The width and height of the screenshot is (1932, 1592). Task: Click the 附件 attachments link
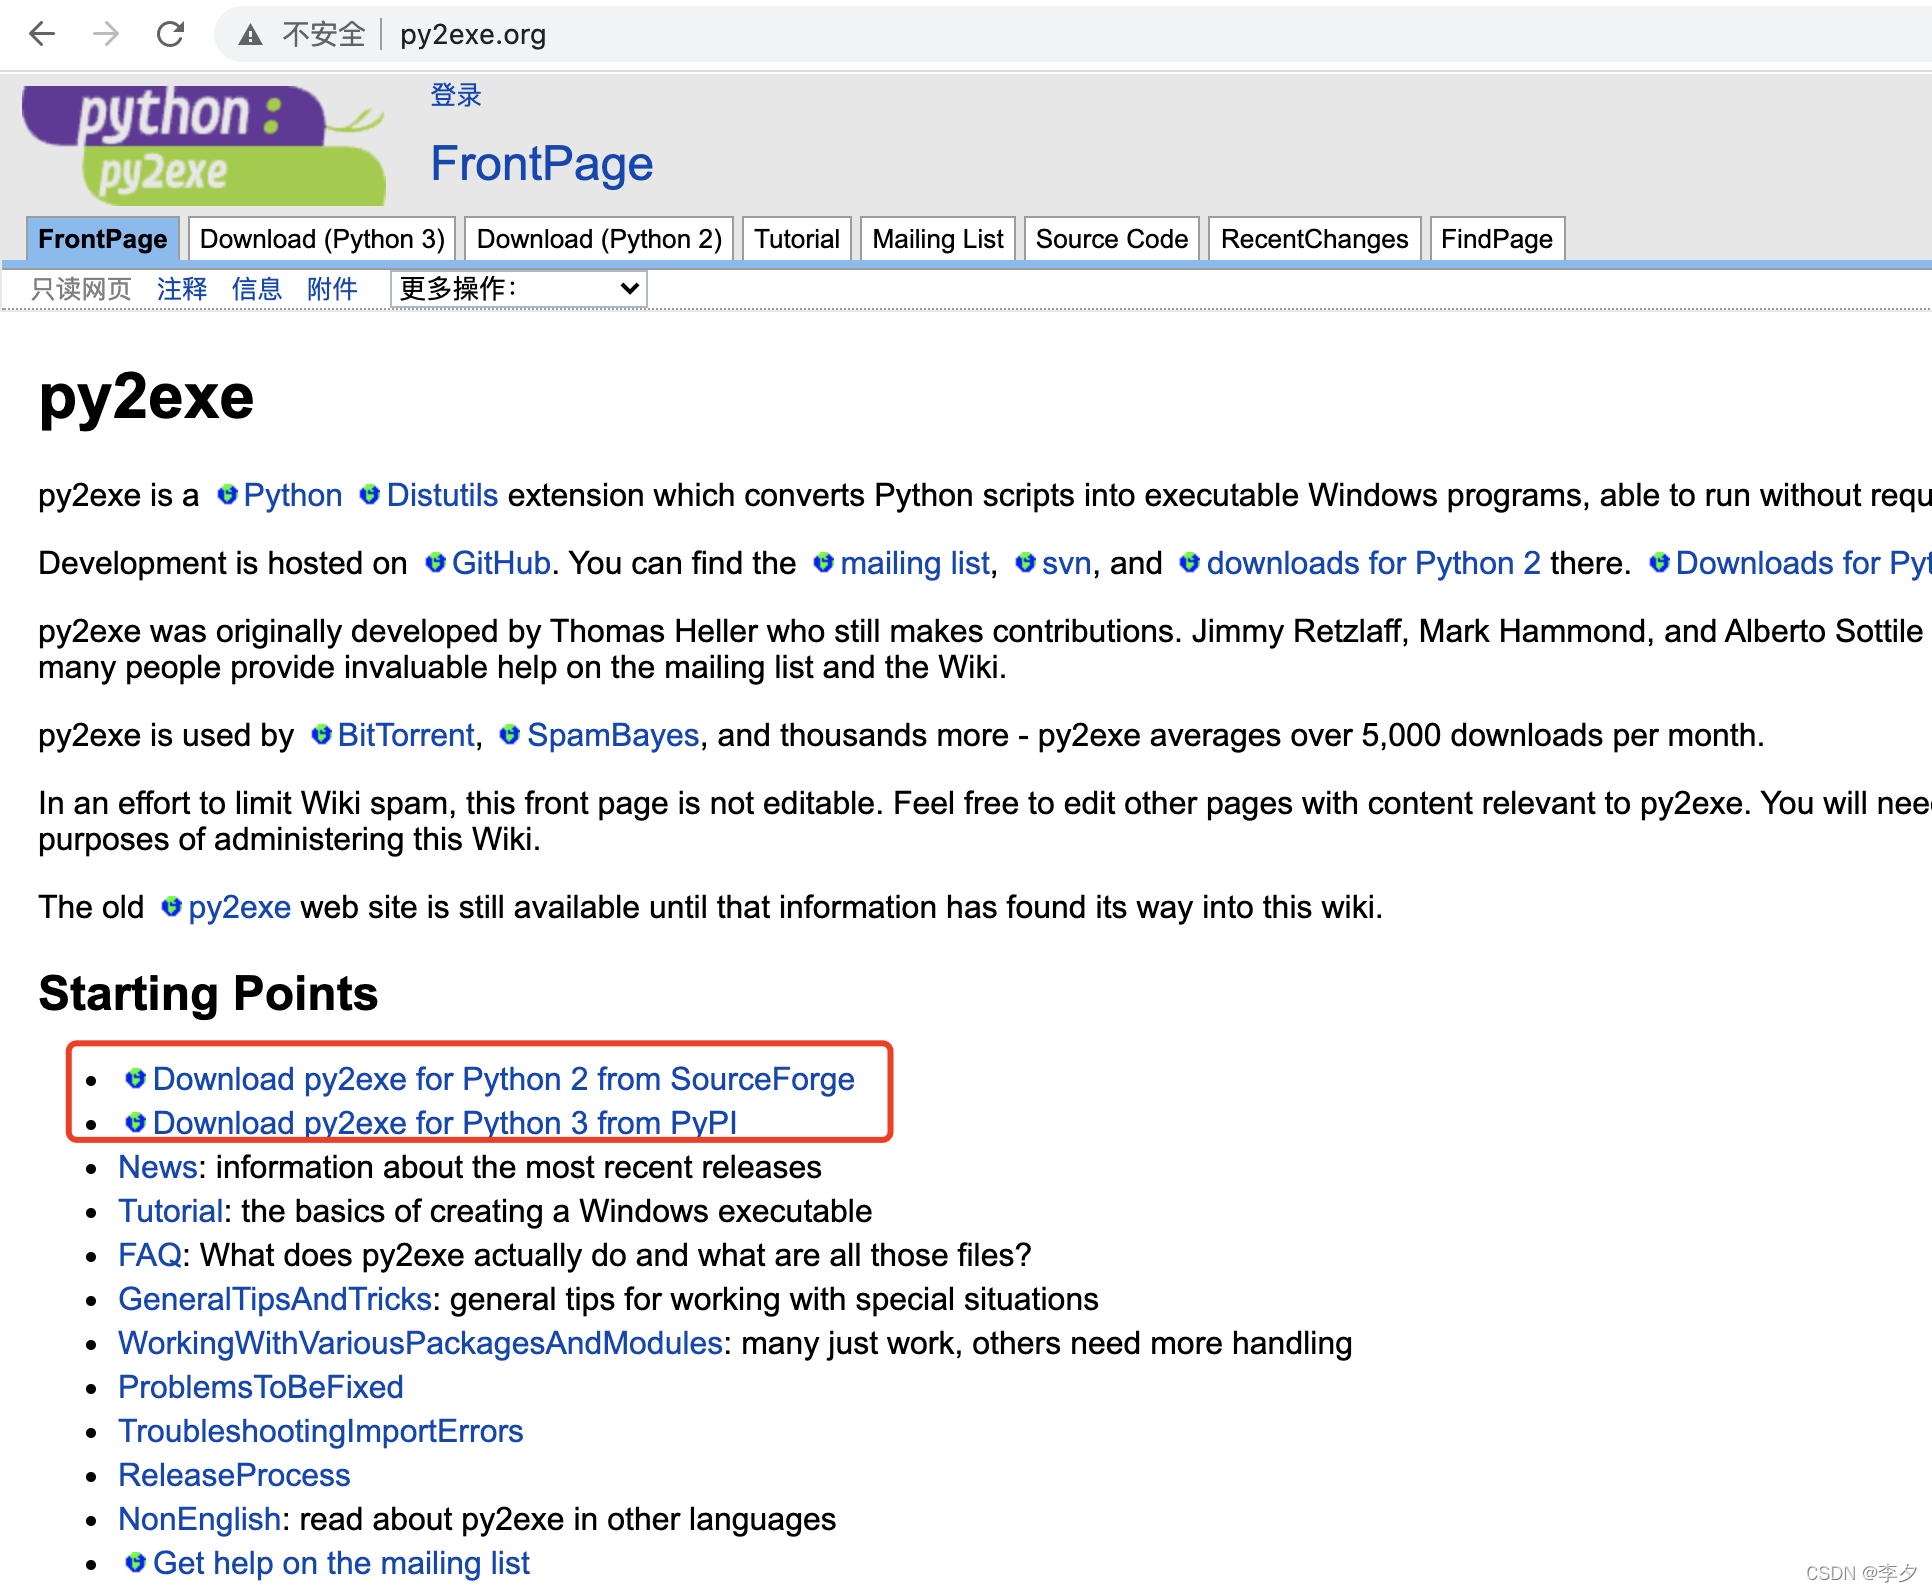pos(332,289)
